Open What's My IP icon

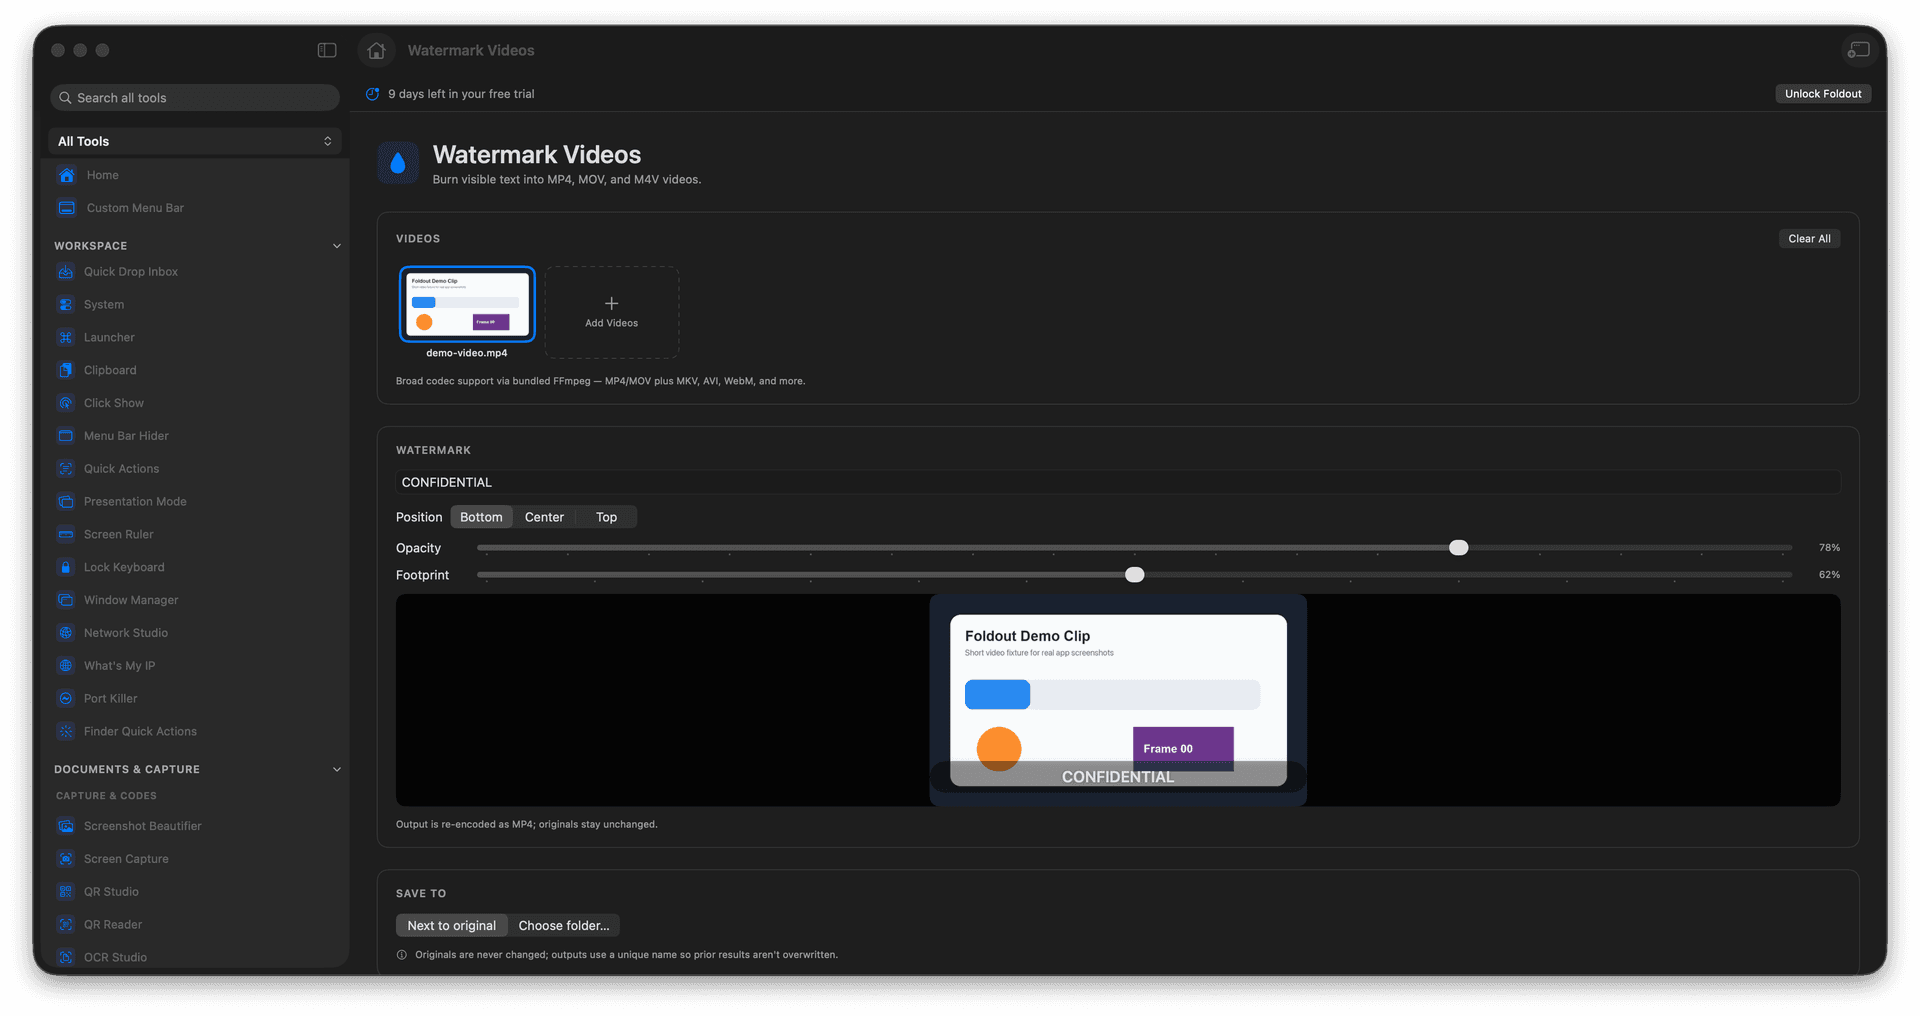pos(66,666)
